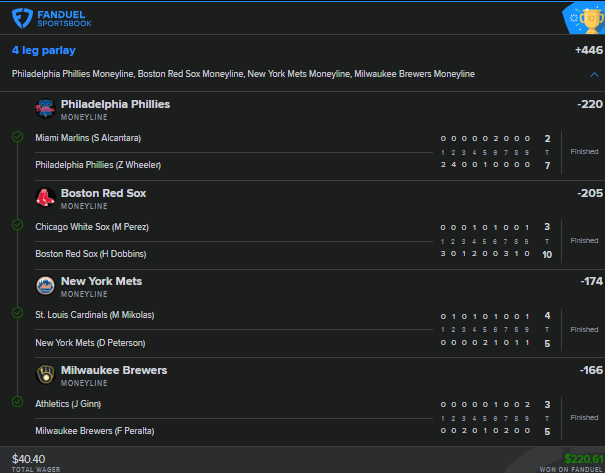
Task: Click the -205 Red Sox odds
Action: point(590,193)
